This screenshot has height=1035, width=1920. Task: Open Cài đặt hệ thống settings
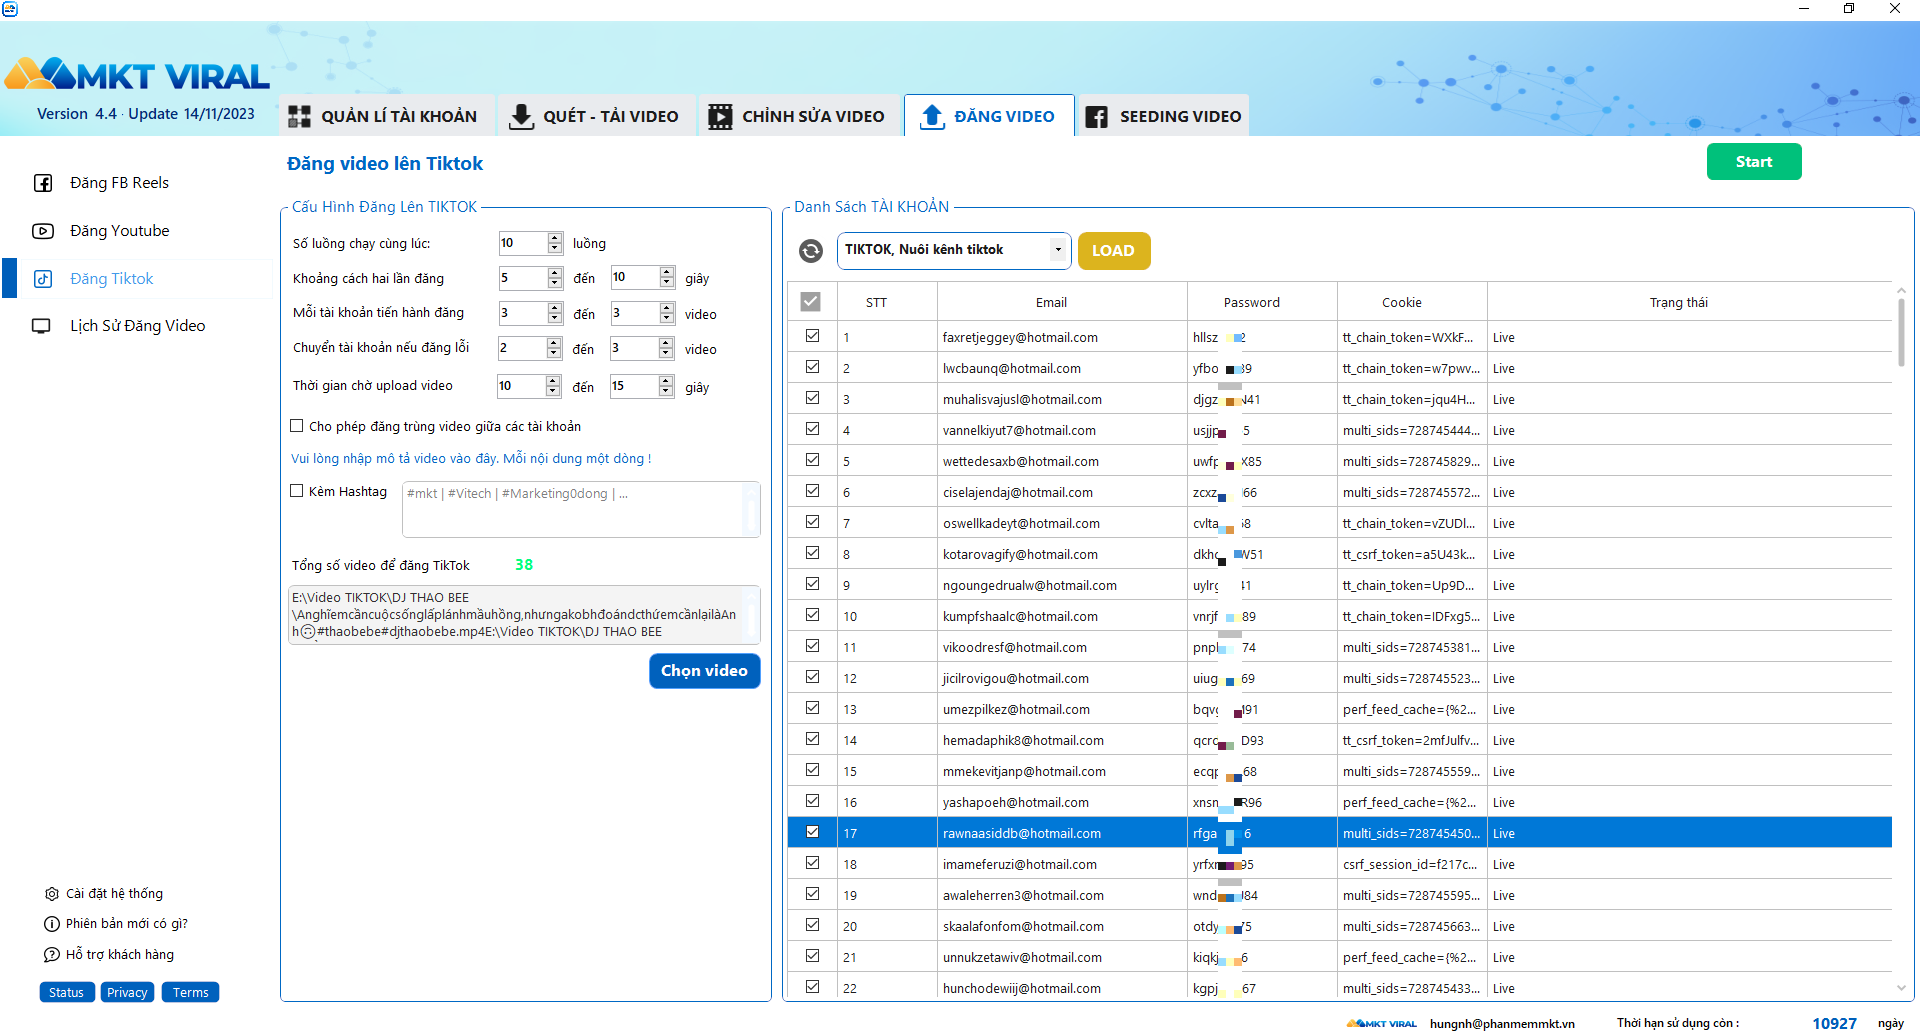click(114, 894)
